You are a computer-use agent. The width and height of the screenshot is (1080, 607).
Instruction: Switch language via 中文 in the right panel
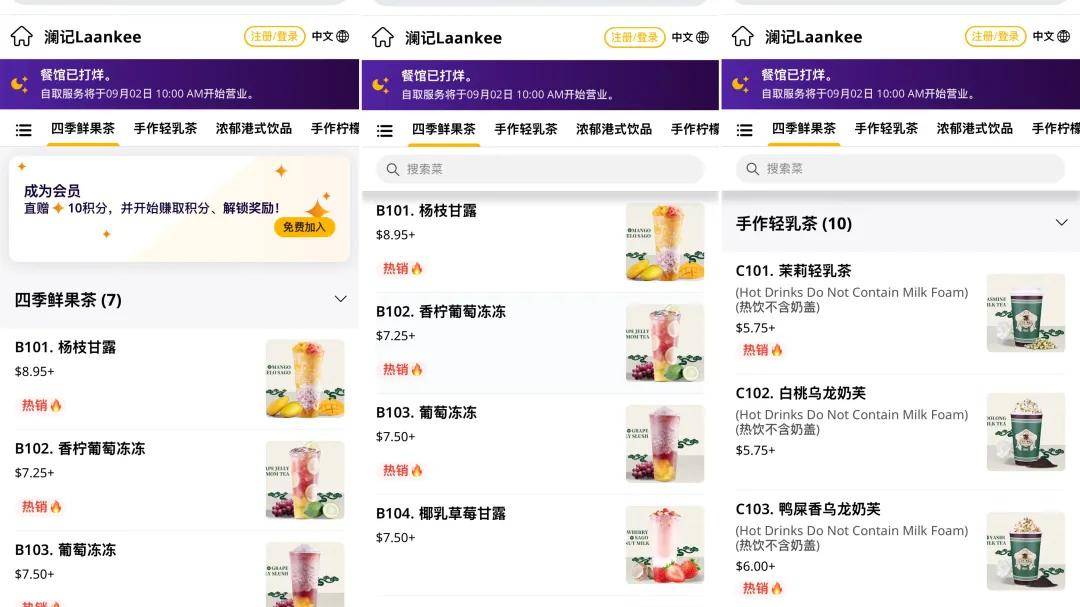click(x=1043, y=37)
